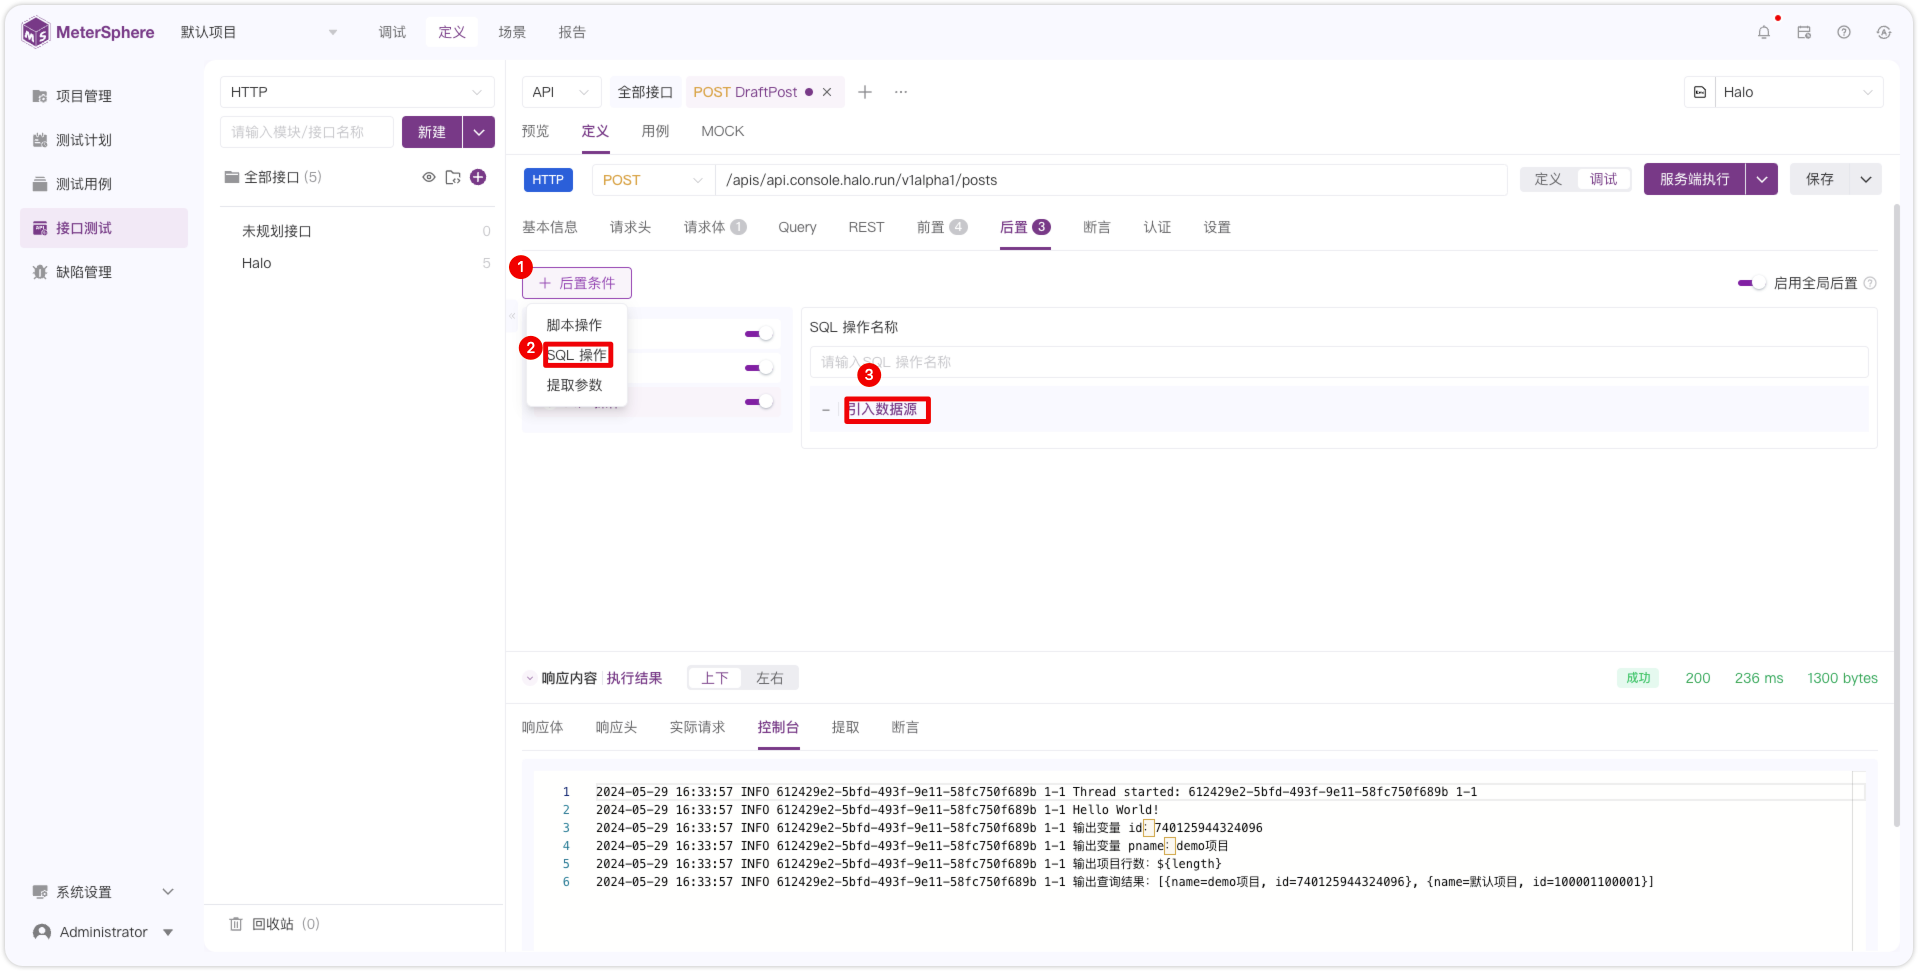This screenshot has width=1918, height=971.
Task: Click the 引入数据源 link
Action: (883, 409)
